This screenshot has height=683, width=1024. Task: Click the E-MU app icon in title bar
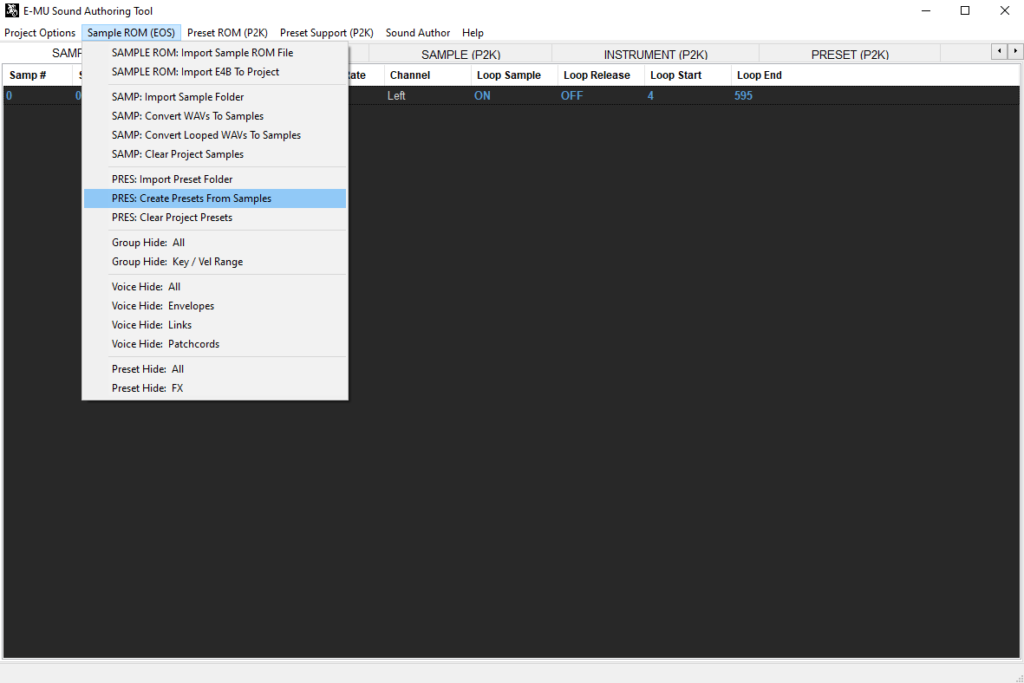12,10
